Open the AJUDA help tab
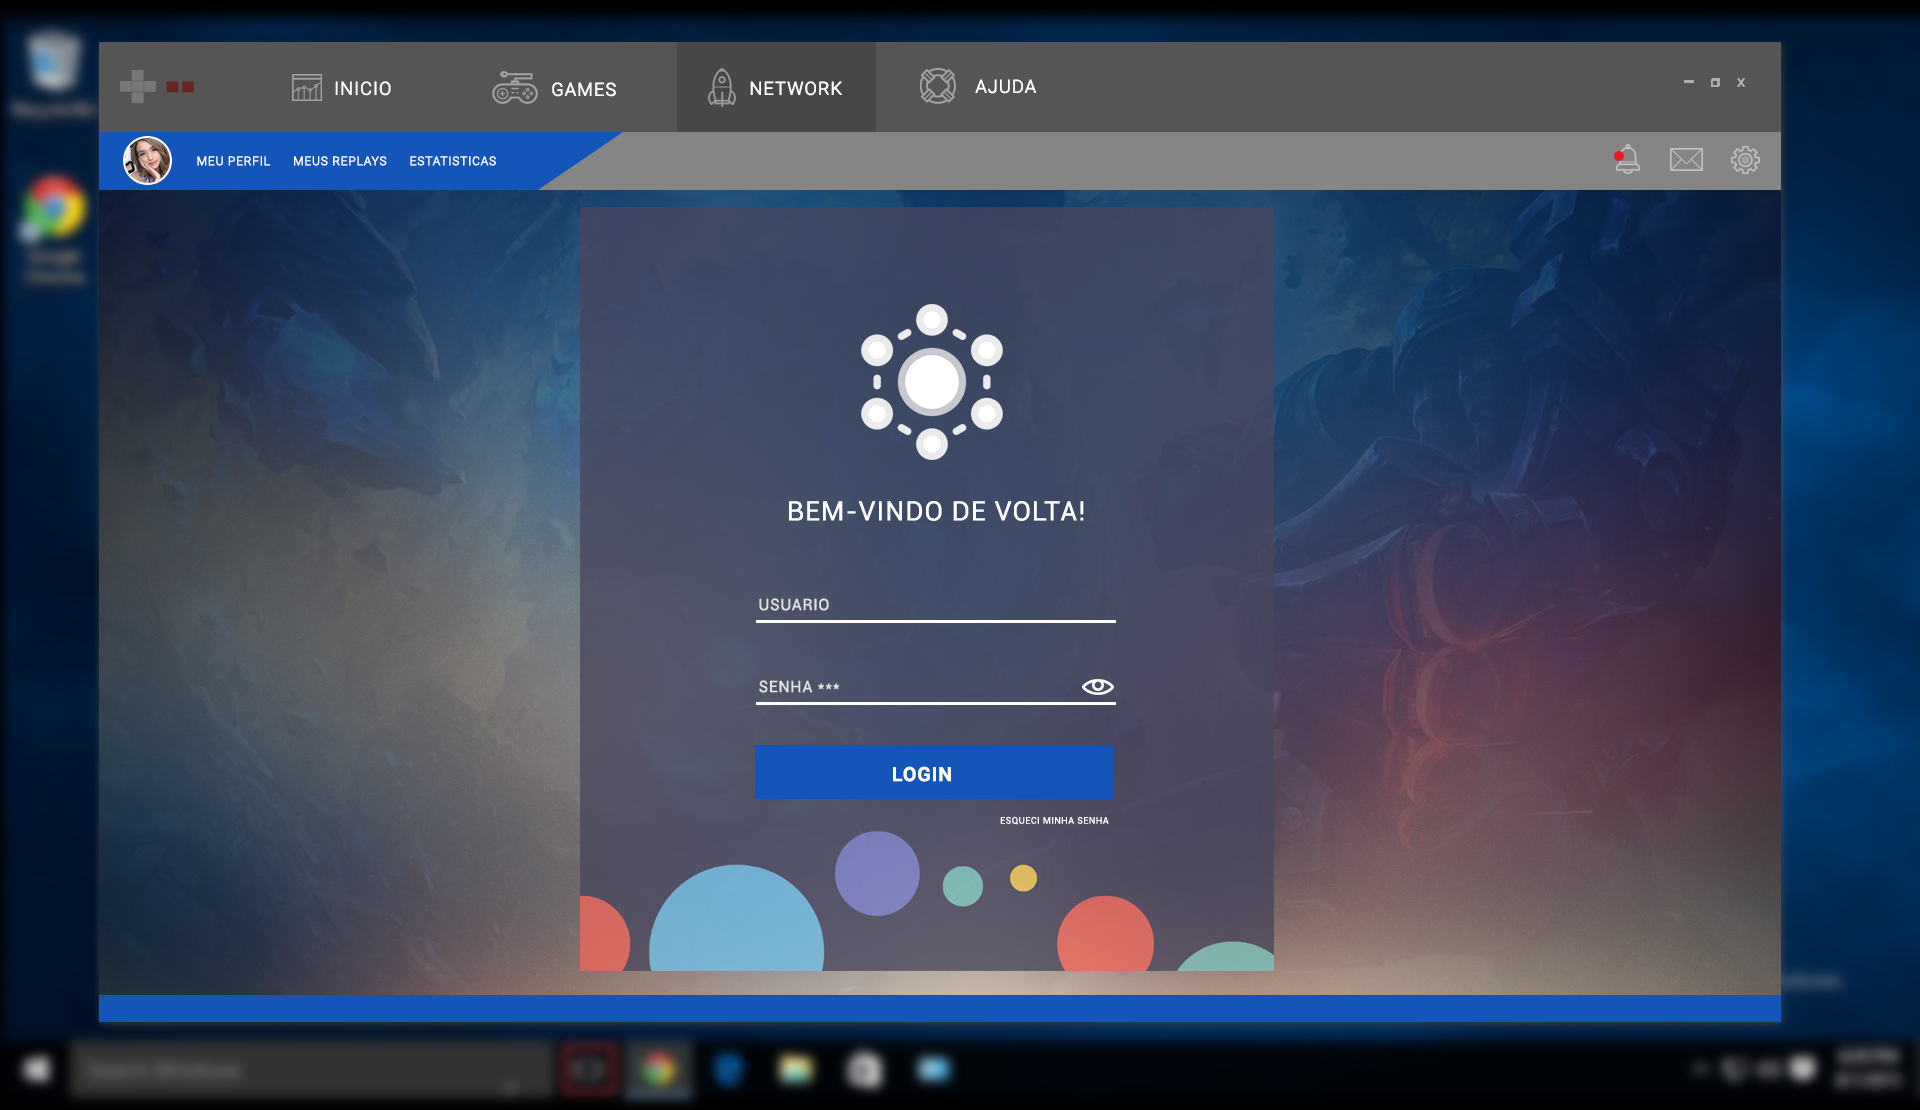 click(977, 86)
